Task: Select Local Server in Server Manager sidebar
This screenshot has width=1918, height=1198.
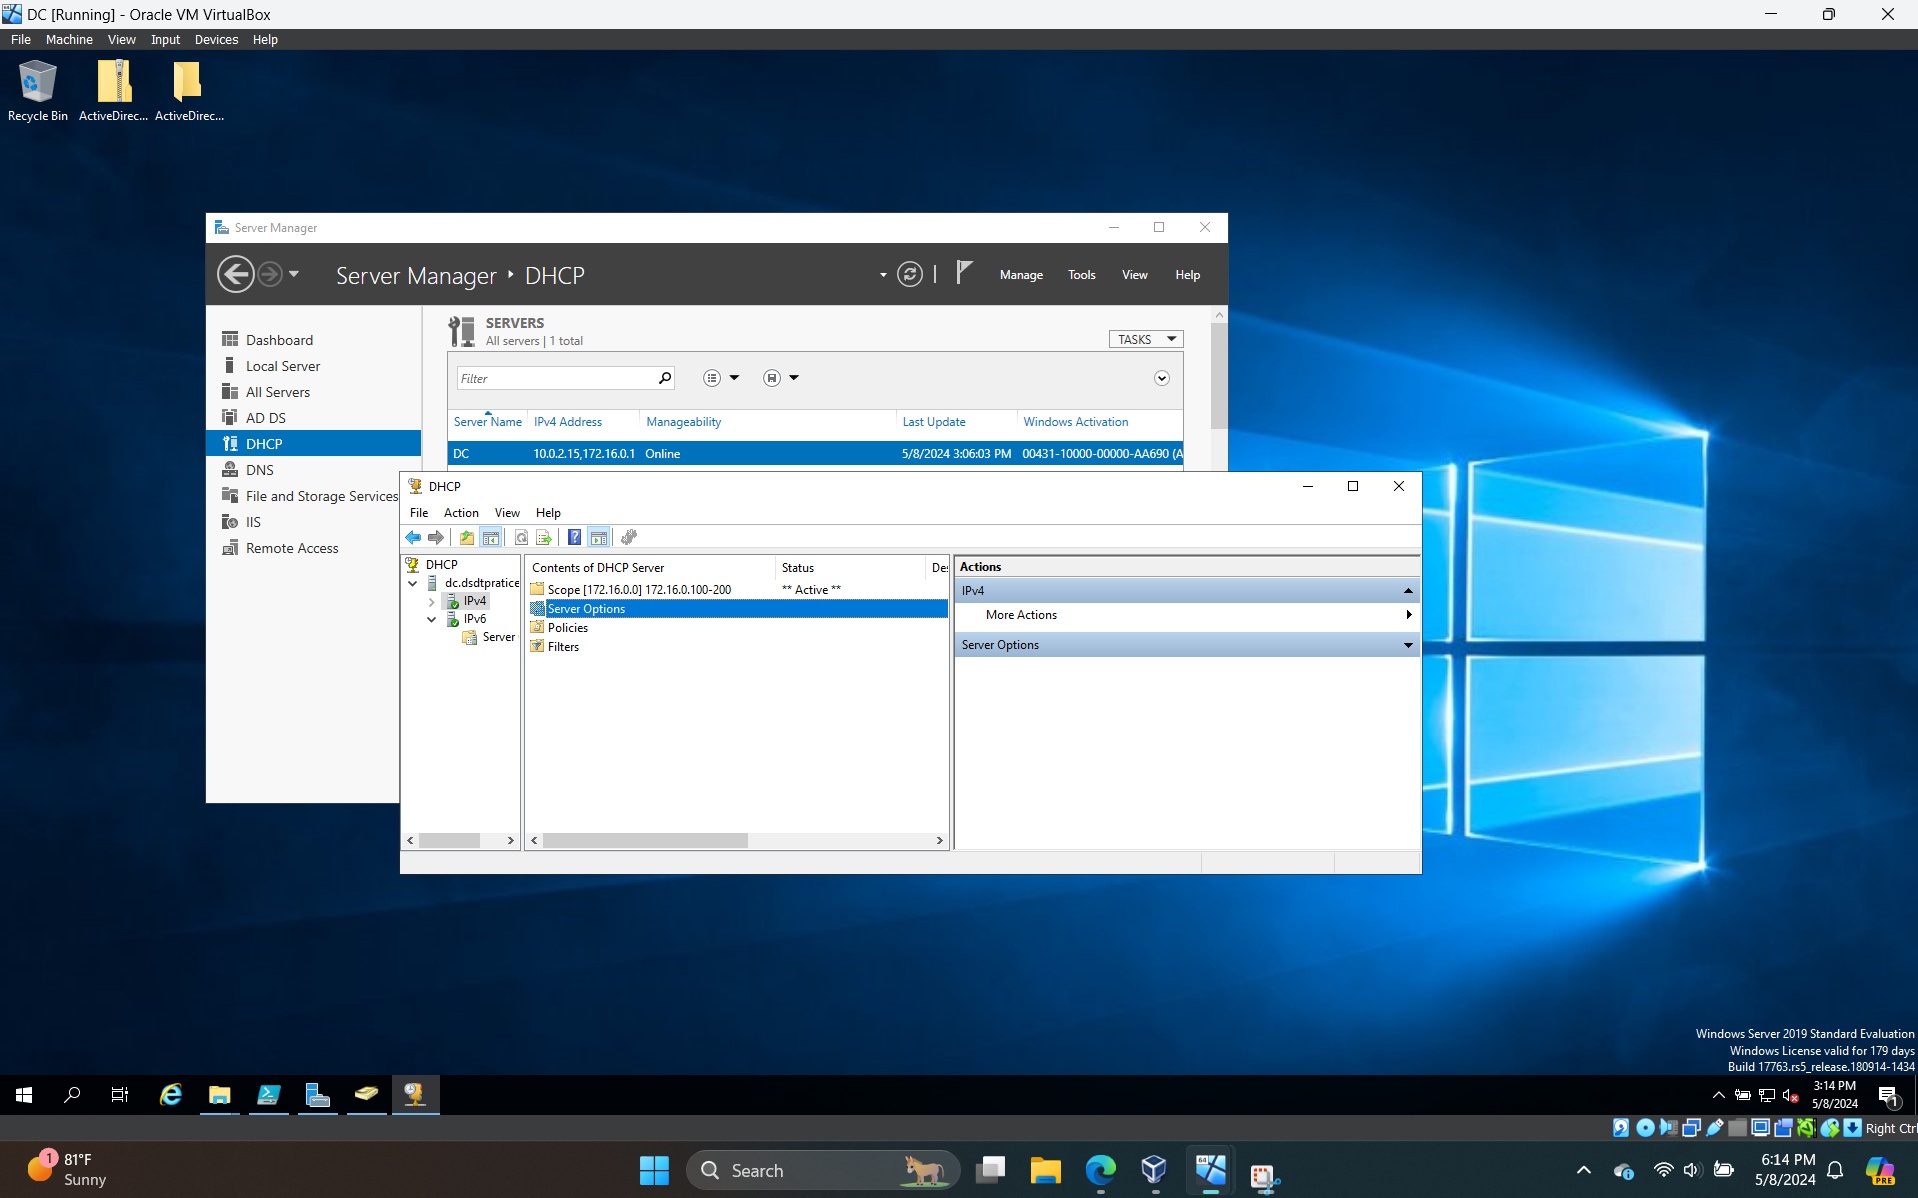Action: click(313, 366)
